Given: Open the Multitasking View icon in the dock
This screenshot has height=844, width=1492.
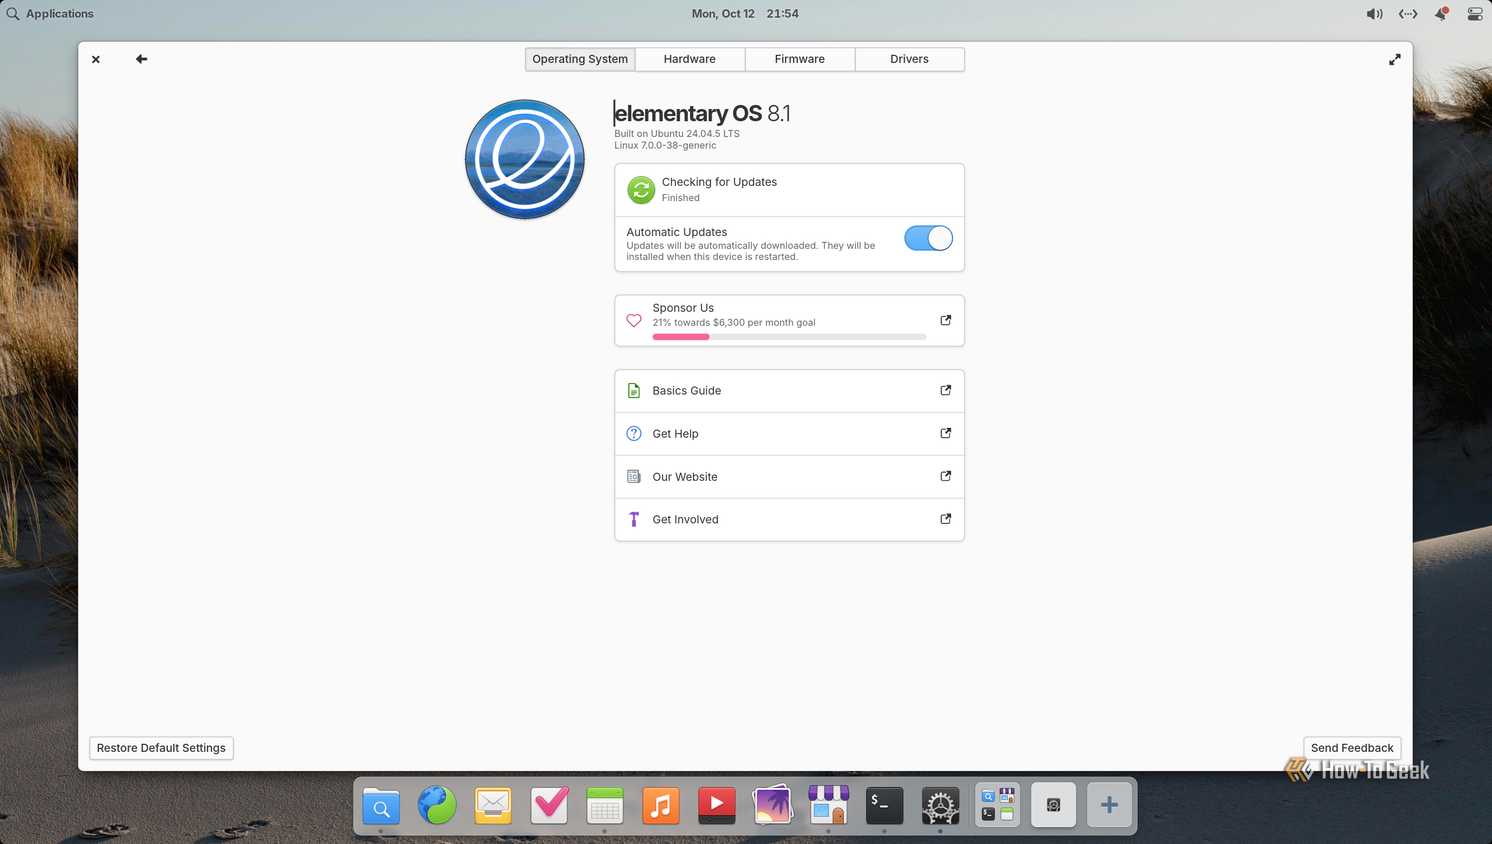Looking at the screenshot, I should (997, 805).
